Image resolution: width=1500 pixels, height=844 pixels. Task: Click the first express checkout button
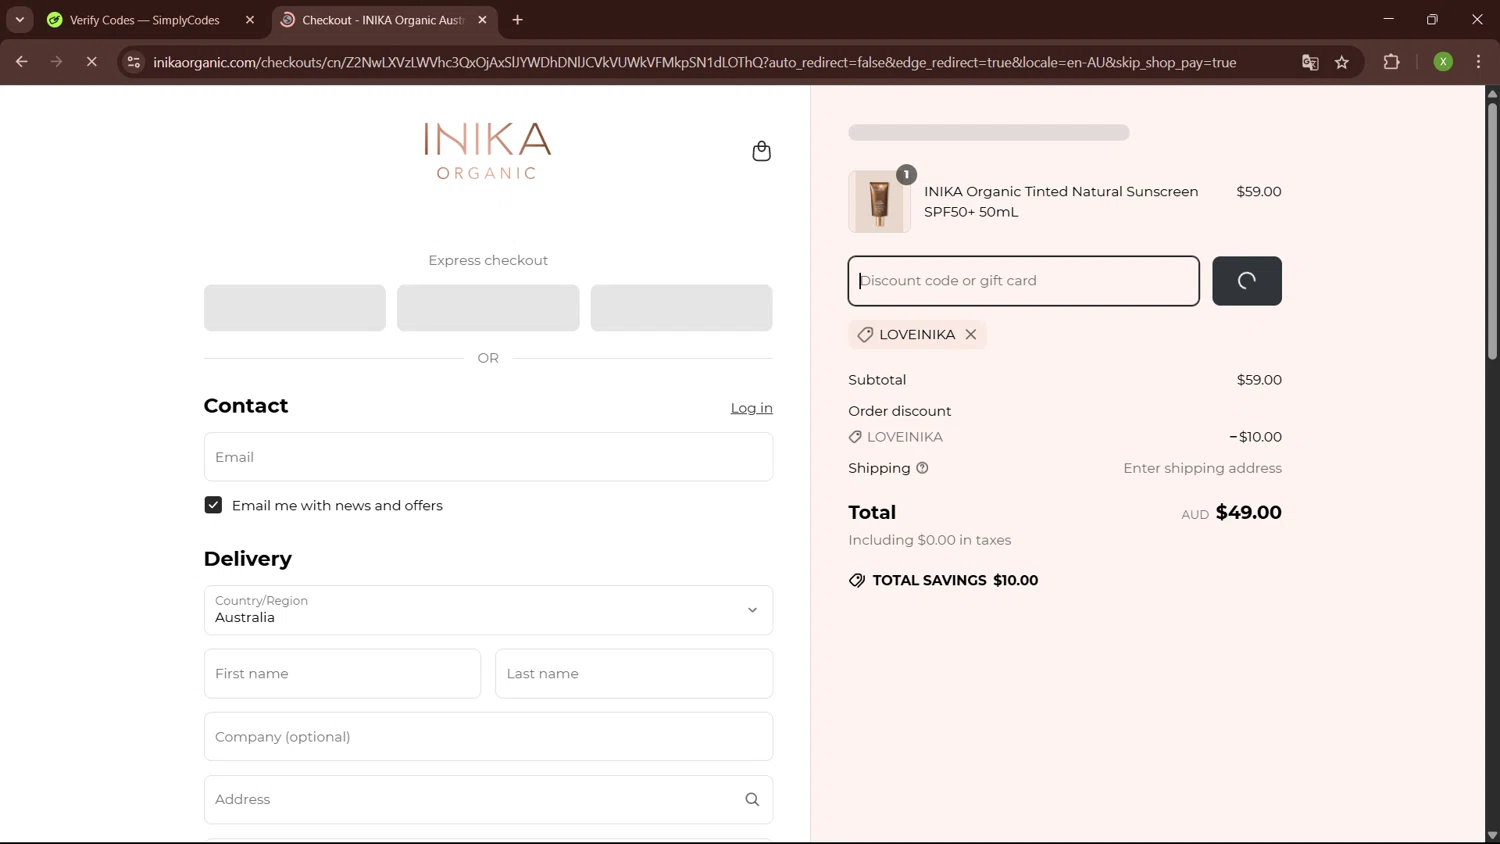tap(295, 308)
